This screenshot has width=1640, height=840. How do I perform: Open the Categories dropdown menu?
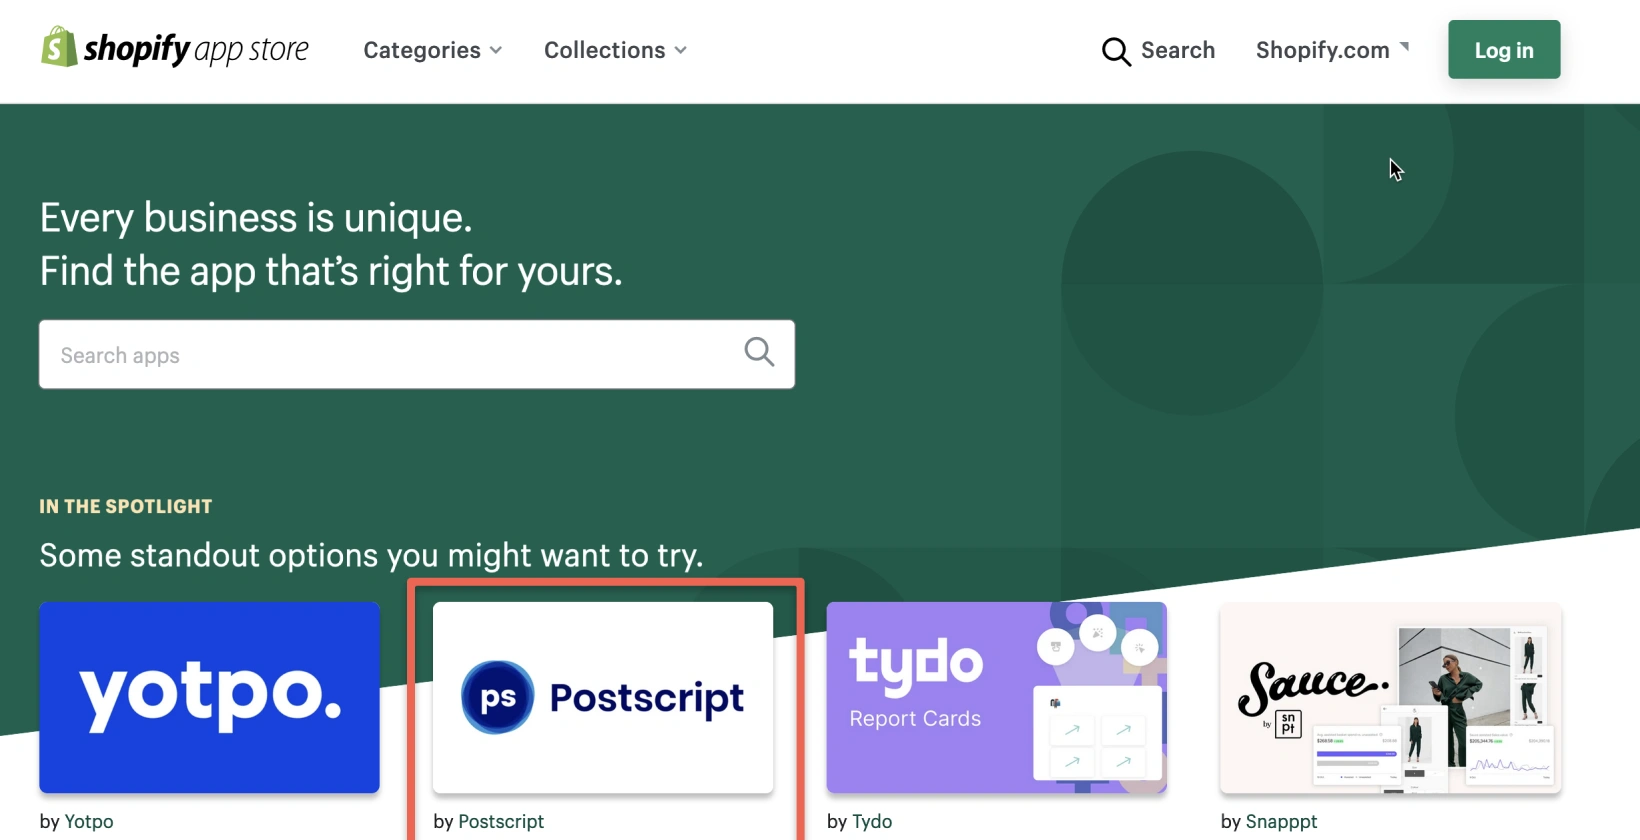click(x=432, y=50)
